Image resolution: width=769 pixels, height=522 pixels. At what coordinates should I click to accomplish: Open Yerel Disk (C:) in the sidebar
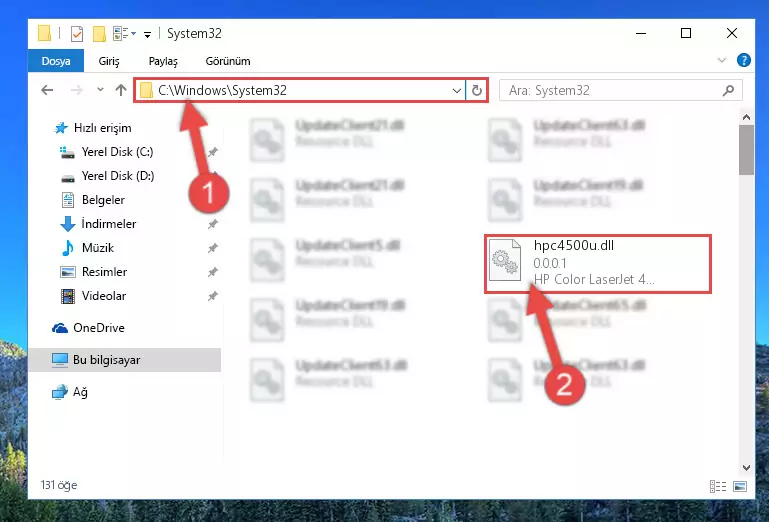[x=106, y=152]
